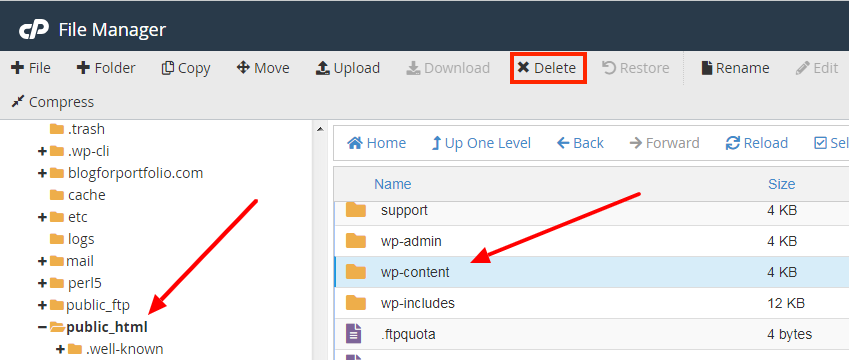Rename the selected item
The image size is (849, 360).
click(735, 68)
